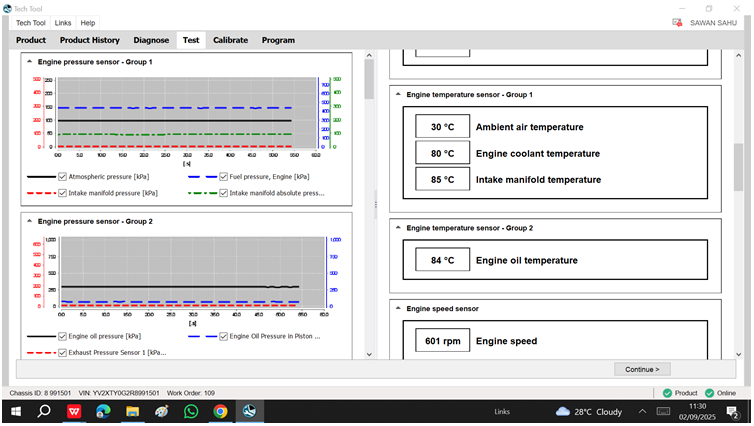The height and width of the screenshot is (426, 754).
Task: Uncheck Exhaust Pressure Sensor 1 checkbox
Action: coord(63,353)
